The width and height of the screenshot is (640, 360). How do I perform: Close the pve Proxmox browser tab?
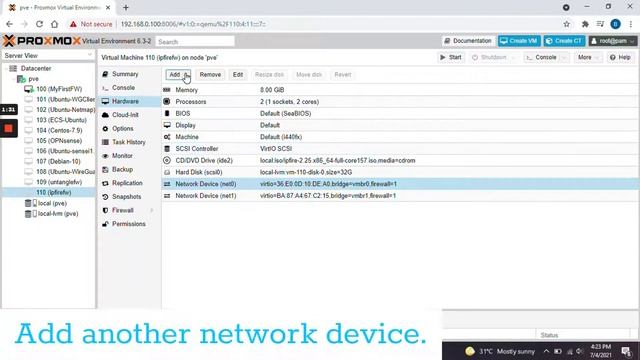pos(108,7)
